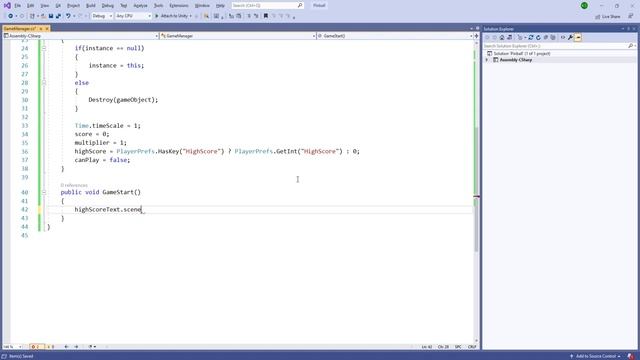640x360 pixels.
Task: Click the 0 references CodeLens link
Action: [x=74, y=185]
